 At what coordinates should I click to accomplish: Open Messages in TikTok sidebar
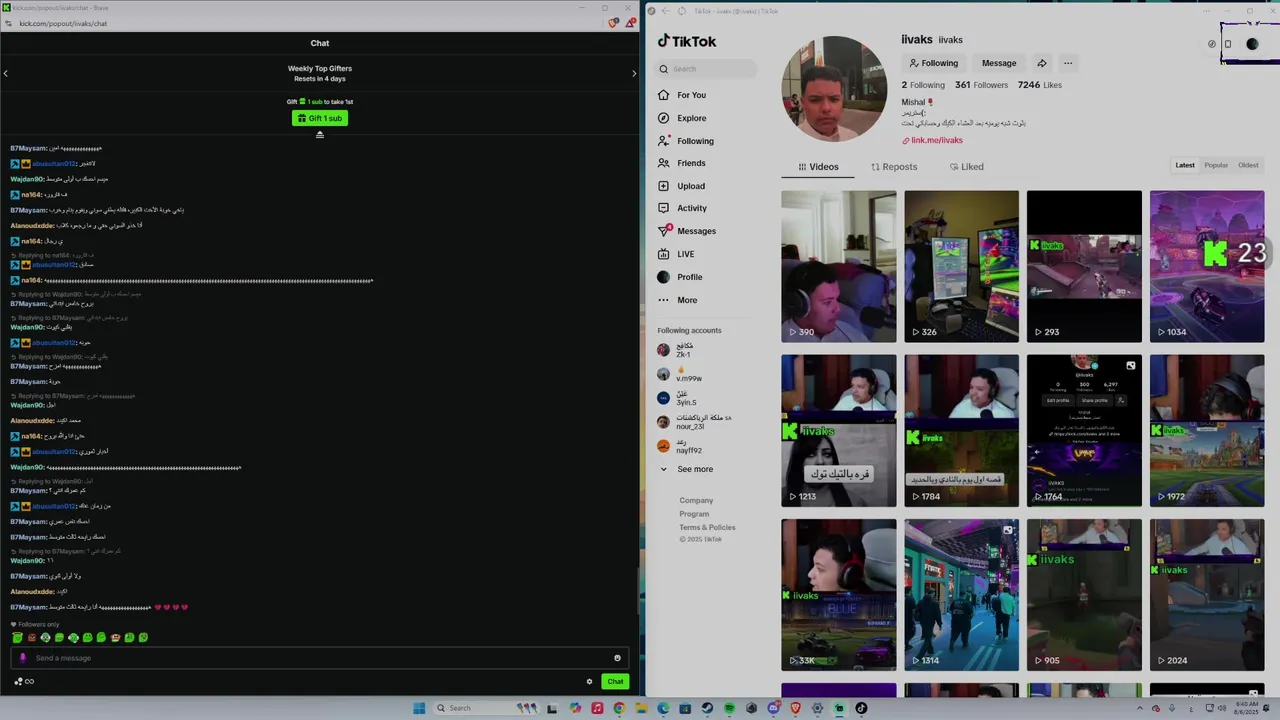click(x=687, y=231)
